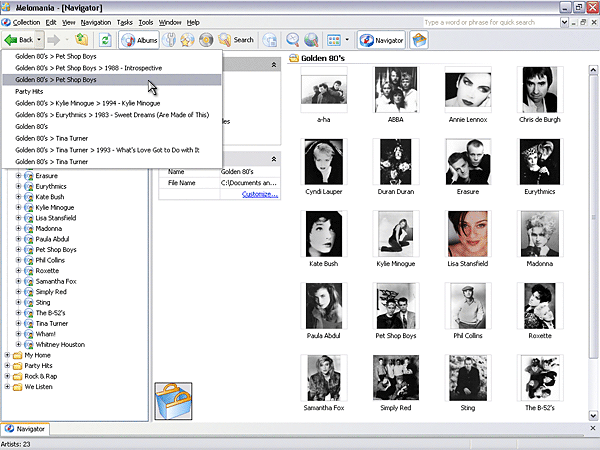This screenshot has height=450, width=600.
Task: Collapse the upper info panel chevron
Action: click(274, 65)
